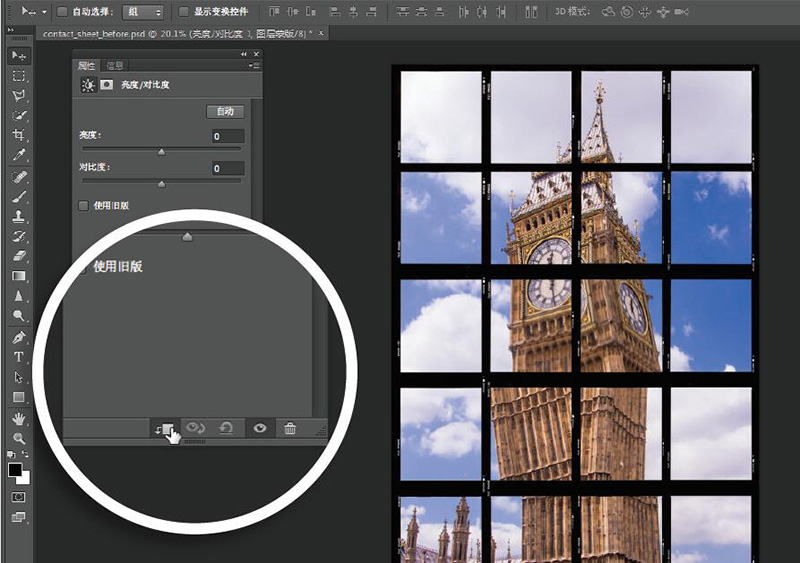Select the Dodge tool
Viewport: 800px width, 563px height.
click(19, 315)
